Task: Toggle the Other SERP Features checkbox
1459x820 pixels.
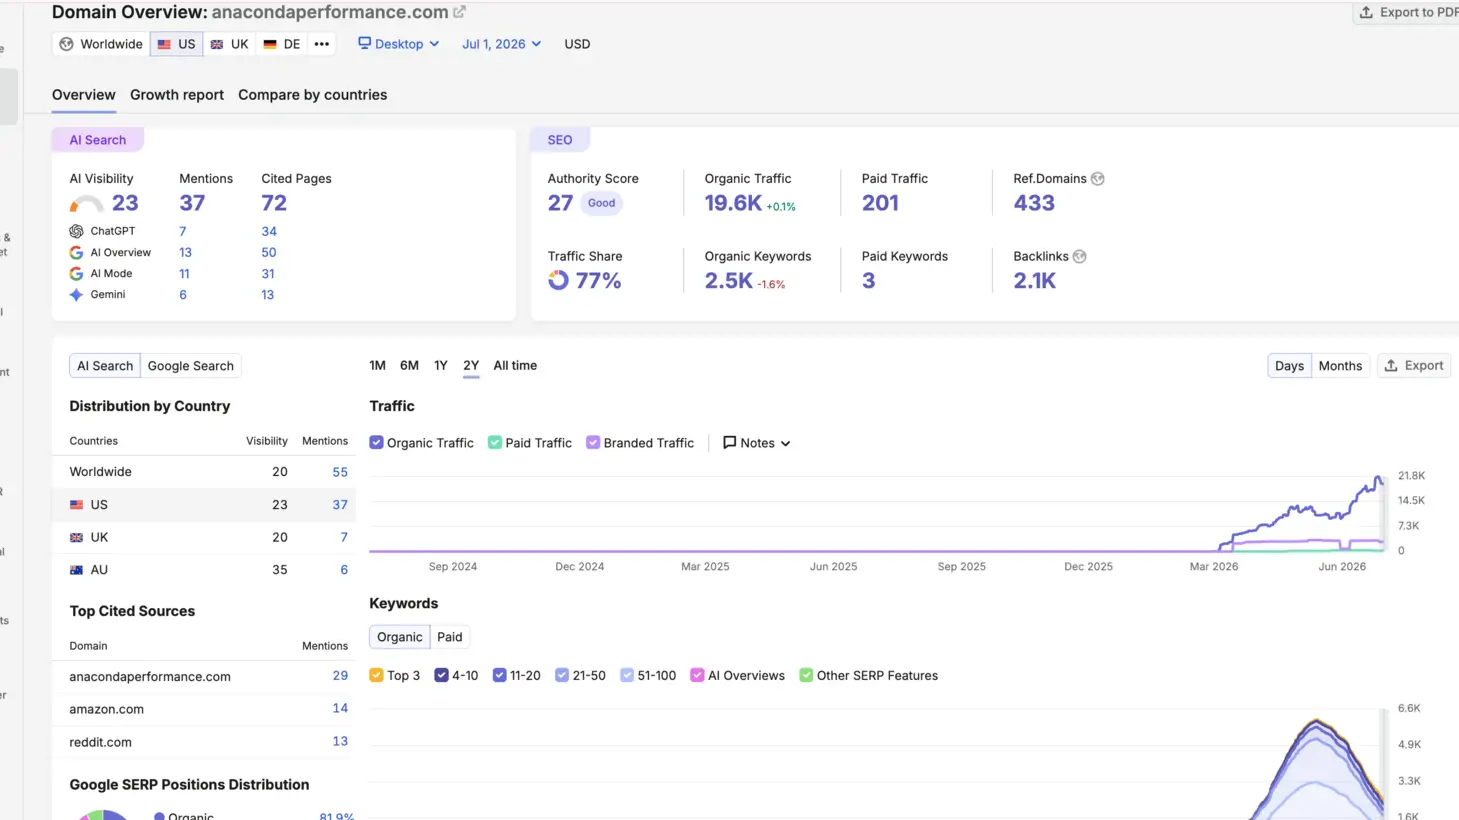Action: [806, 676]
